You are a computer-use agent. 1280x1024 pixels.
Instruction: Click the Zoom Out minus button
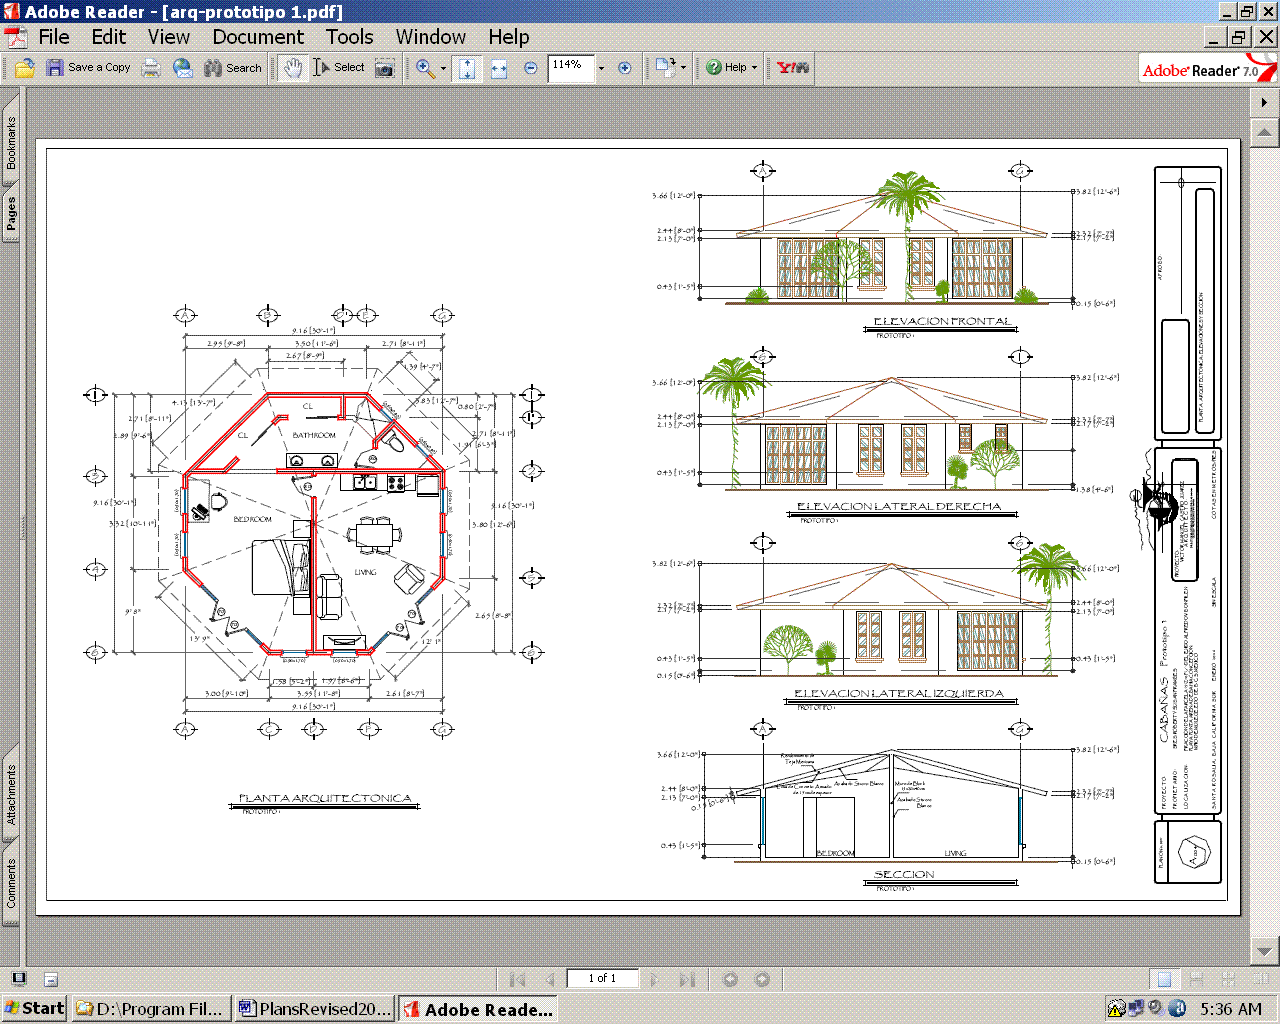pyautogui.click(x=531, y=68)
